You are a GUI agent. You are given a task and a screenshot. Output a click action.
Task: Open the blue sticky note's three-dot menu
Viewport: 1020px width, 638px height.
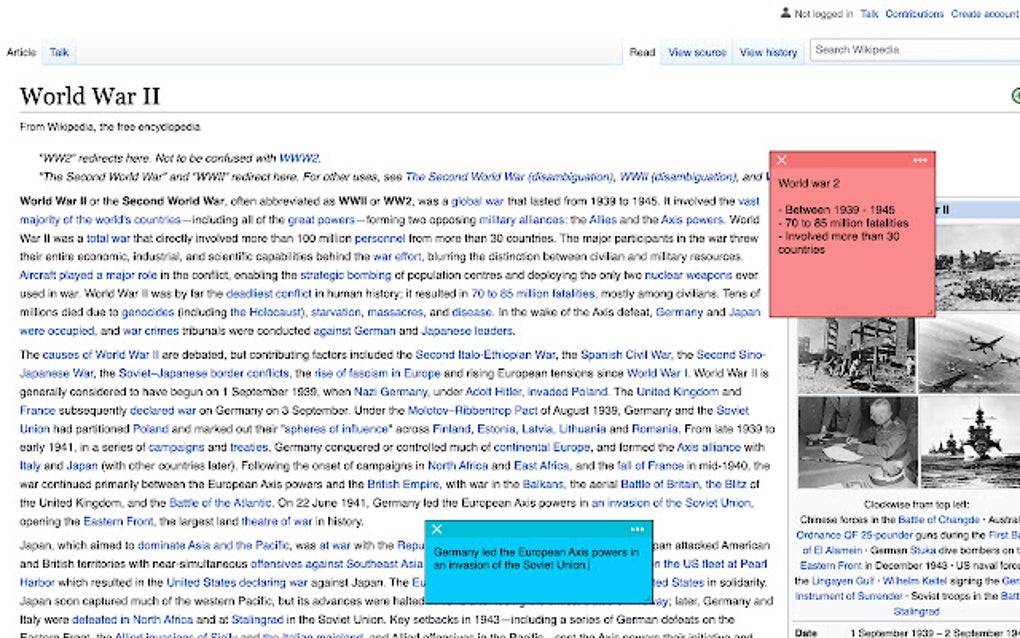click(x=638, y=529)
